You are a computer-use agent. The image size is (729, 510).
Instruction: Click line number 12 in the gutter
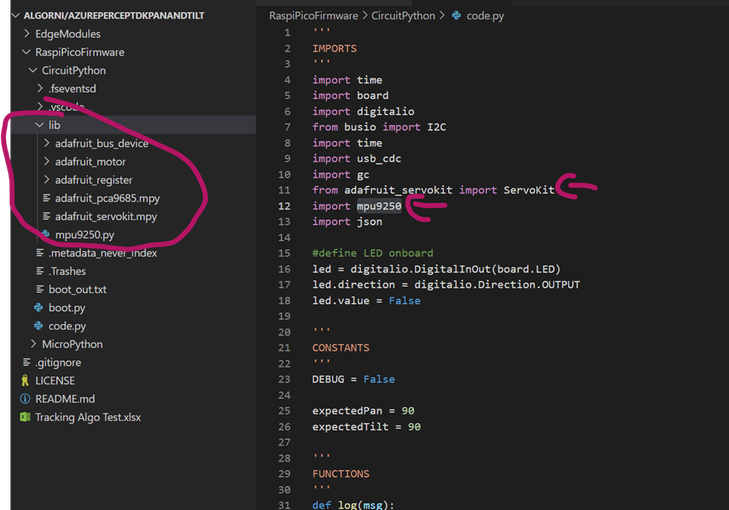point(284,206)
